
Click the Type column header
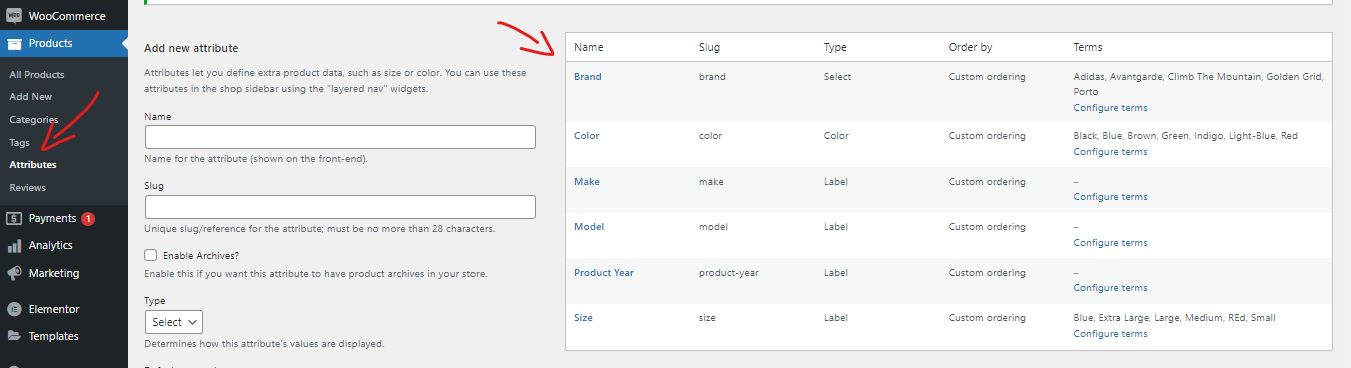[x=835, y=48]
